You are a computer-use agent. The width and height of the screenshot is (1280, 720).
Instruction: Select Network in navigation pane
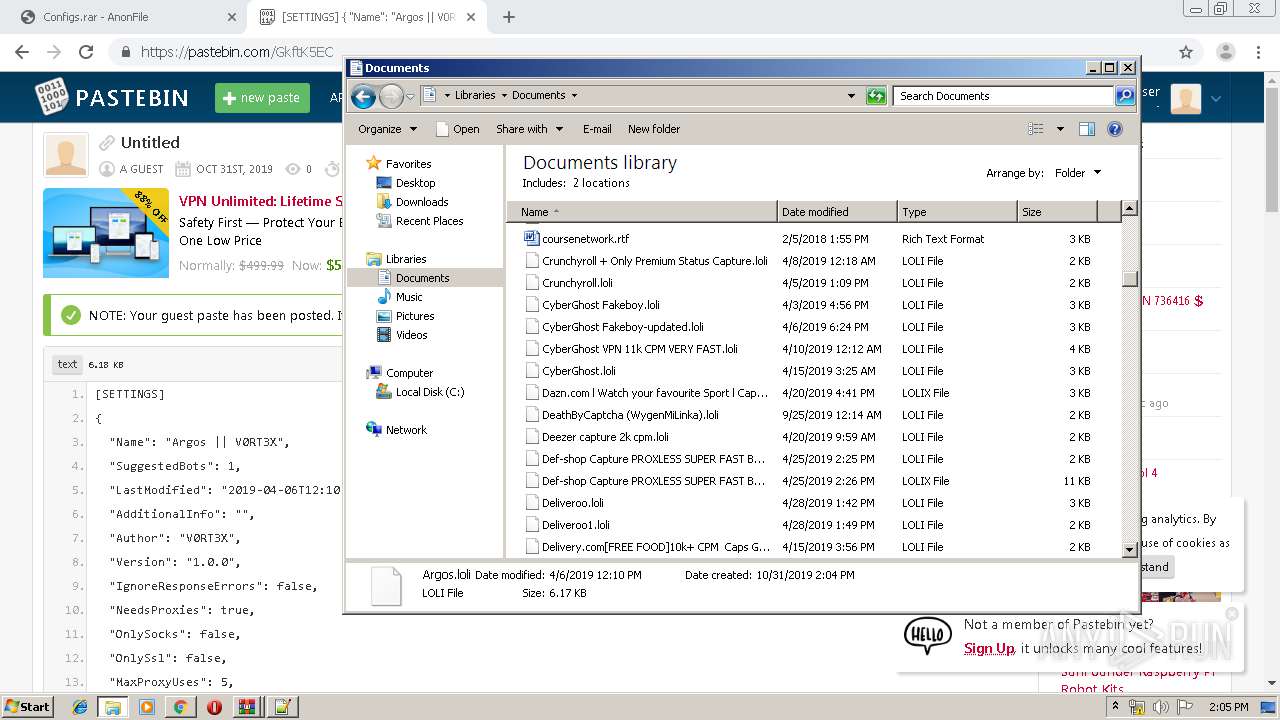[x=406, y=430]
